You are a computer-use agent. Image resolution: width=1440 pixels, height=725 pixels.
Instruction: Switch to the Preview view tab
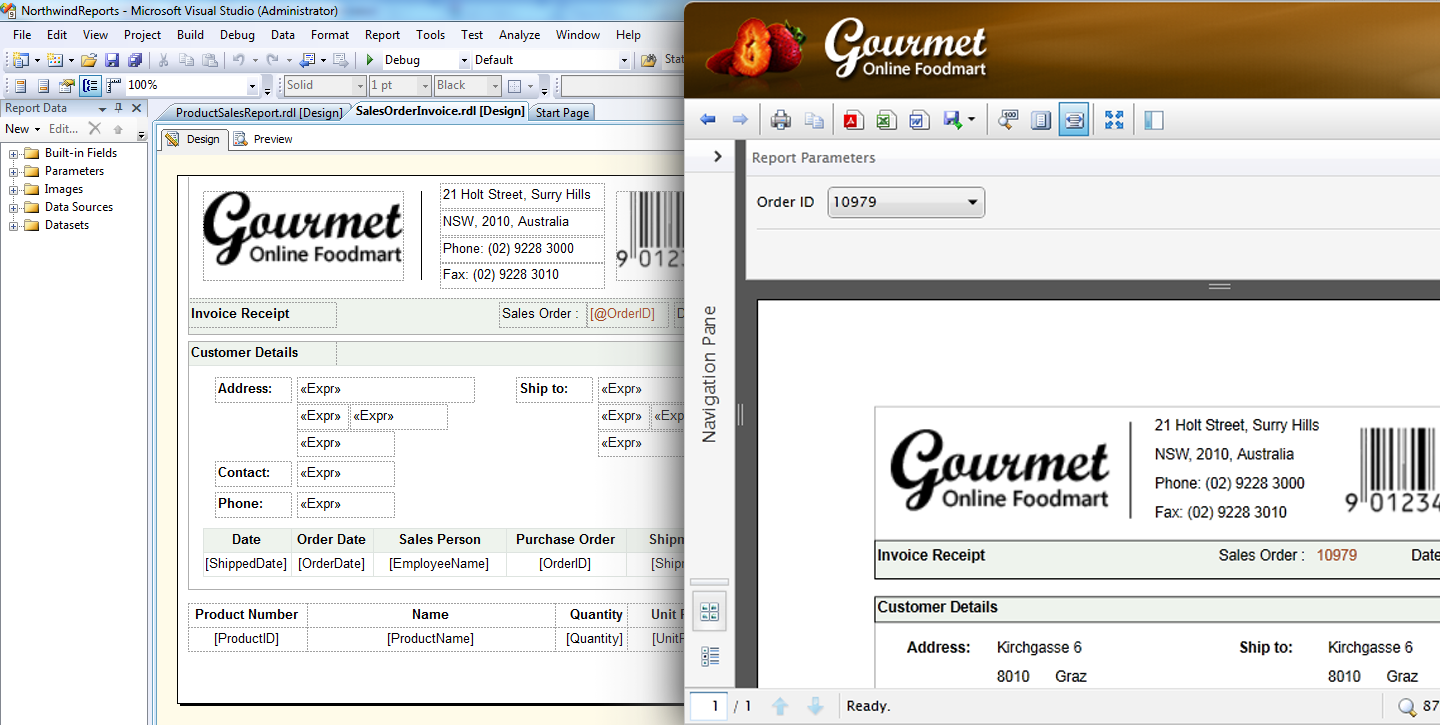[x=263, y=139]
